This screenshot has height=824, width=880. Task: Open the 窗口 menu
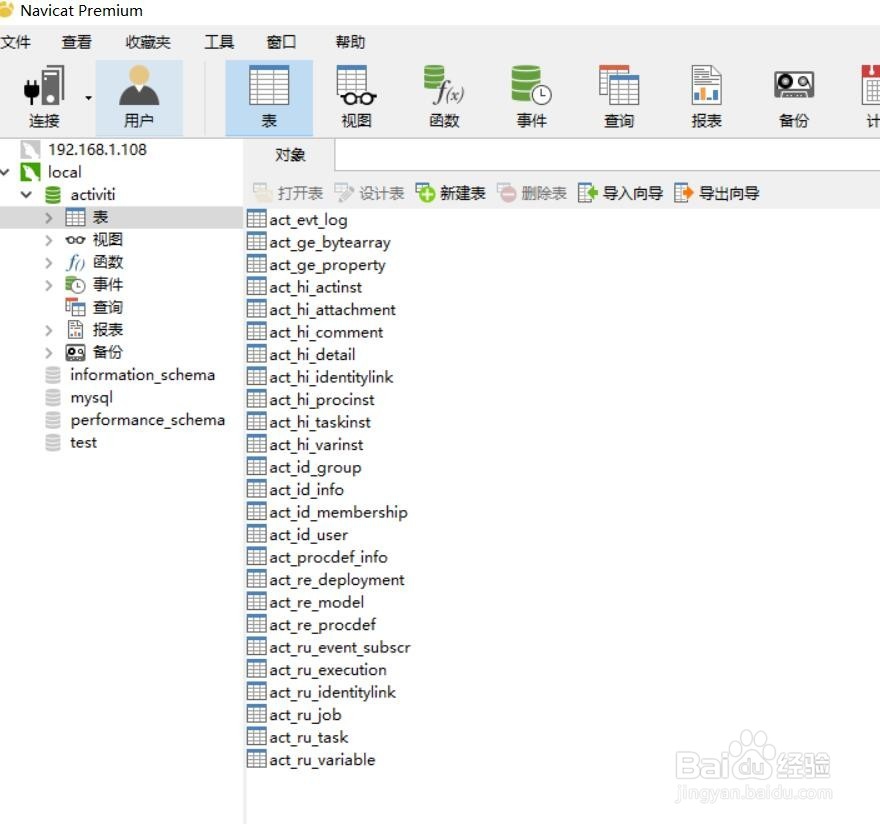tap(281, 42)
